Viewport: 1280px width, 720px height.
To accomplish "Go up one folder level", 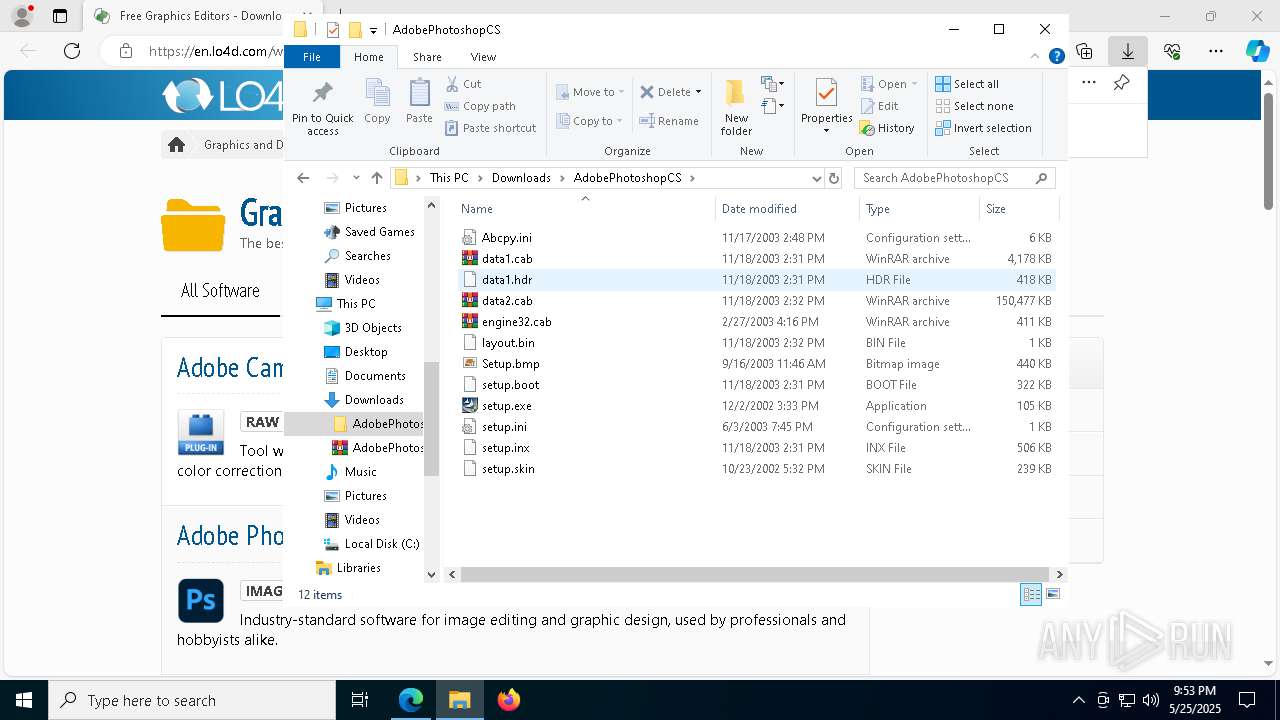I will pos(377,178).
